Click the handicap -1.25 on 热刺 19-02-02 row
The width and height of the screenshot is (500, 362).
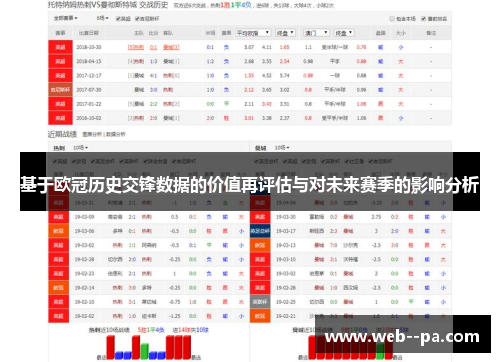tap(175, 316)
